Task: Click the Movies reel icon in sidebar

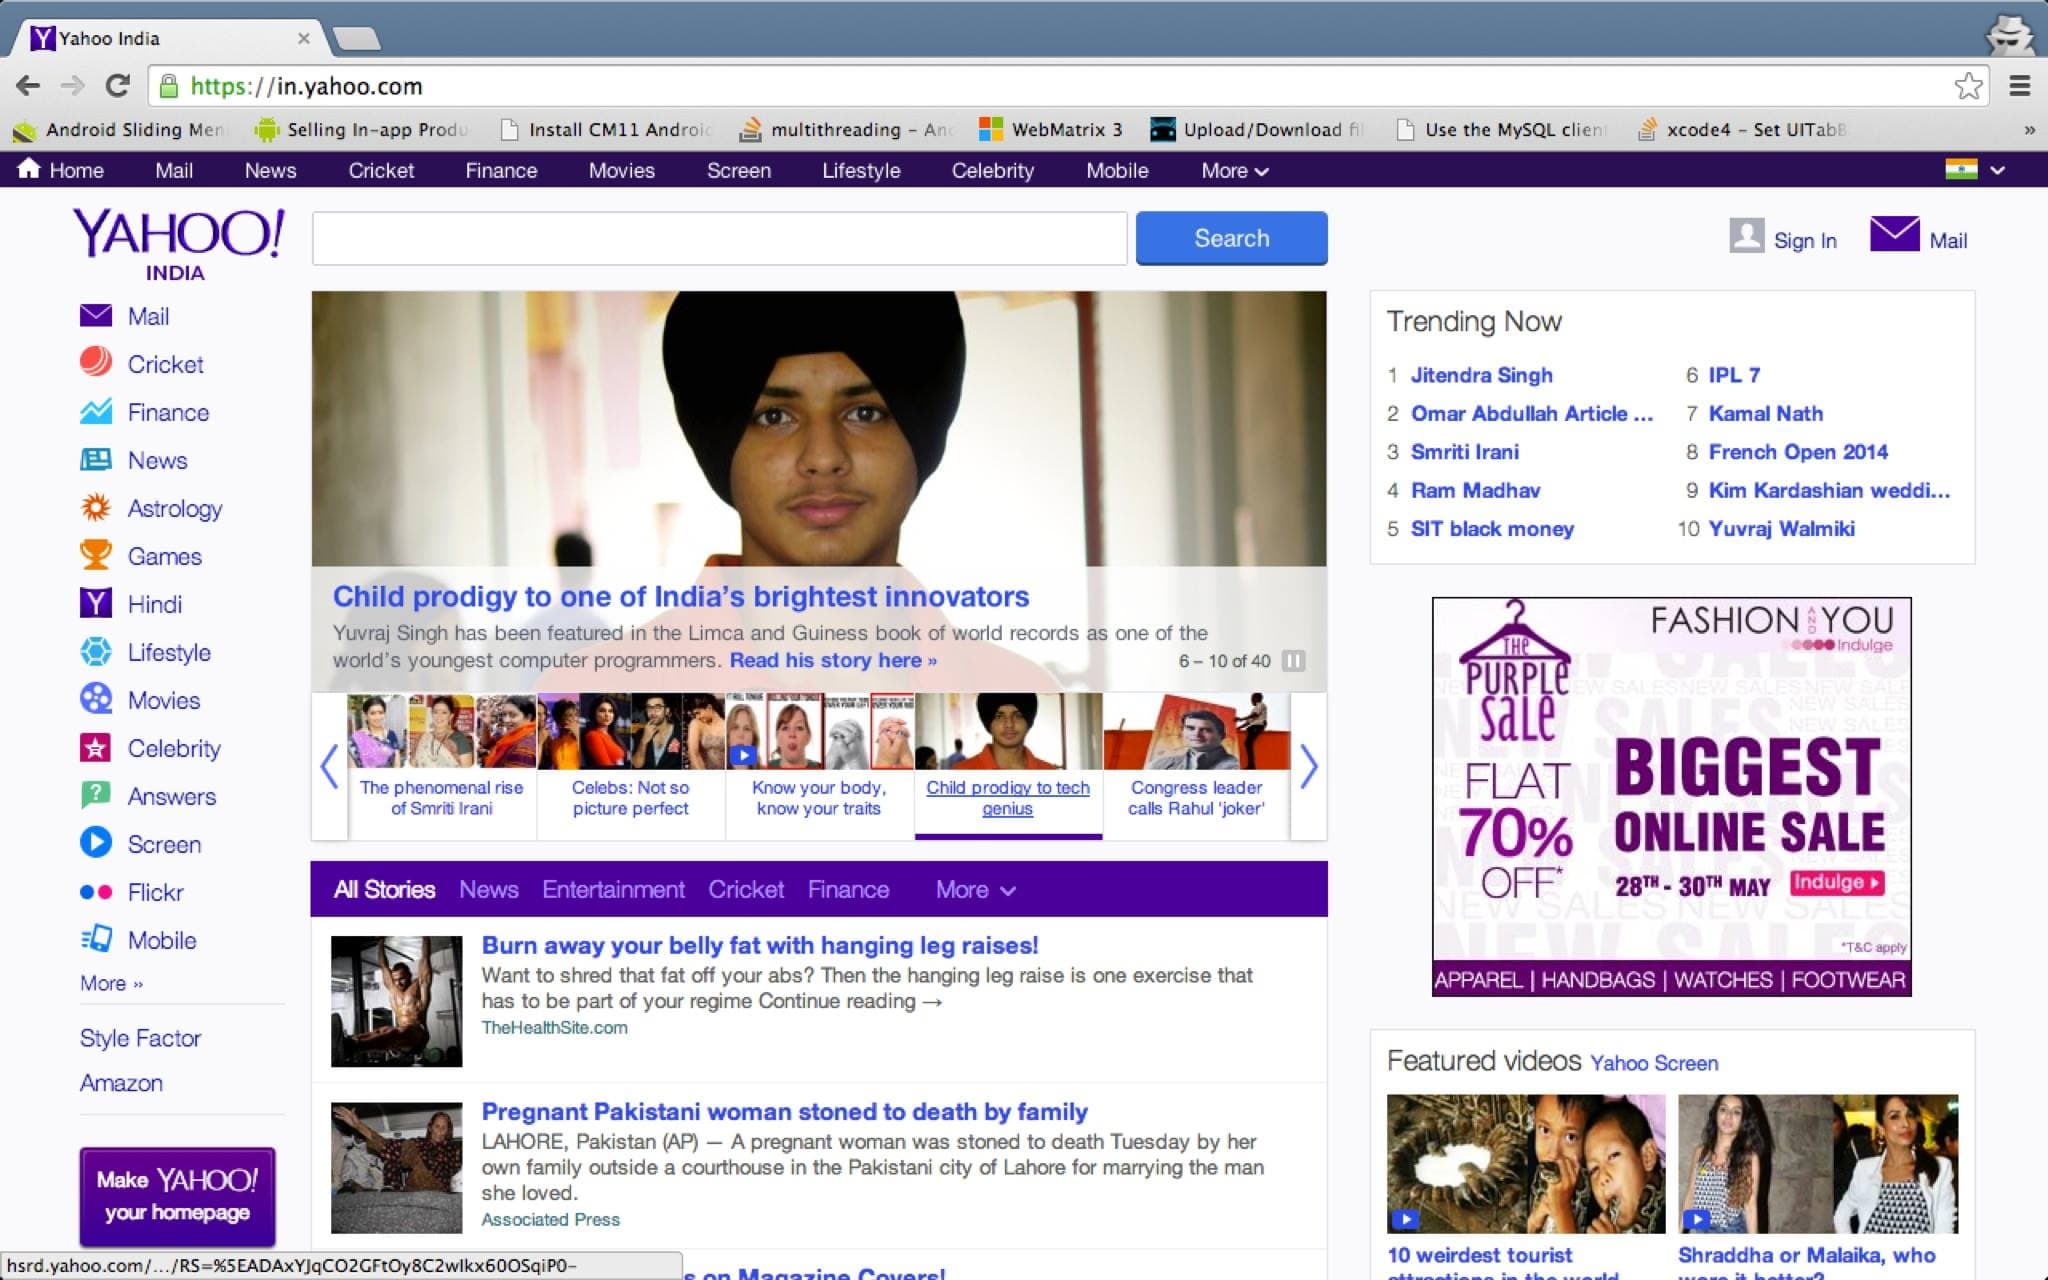Action: [x=96, y=699]
